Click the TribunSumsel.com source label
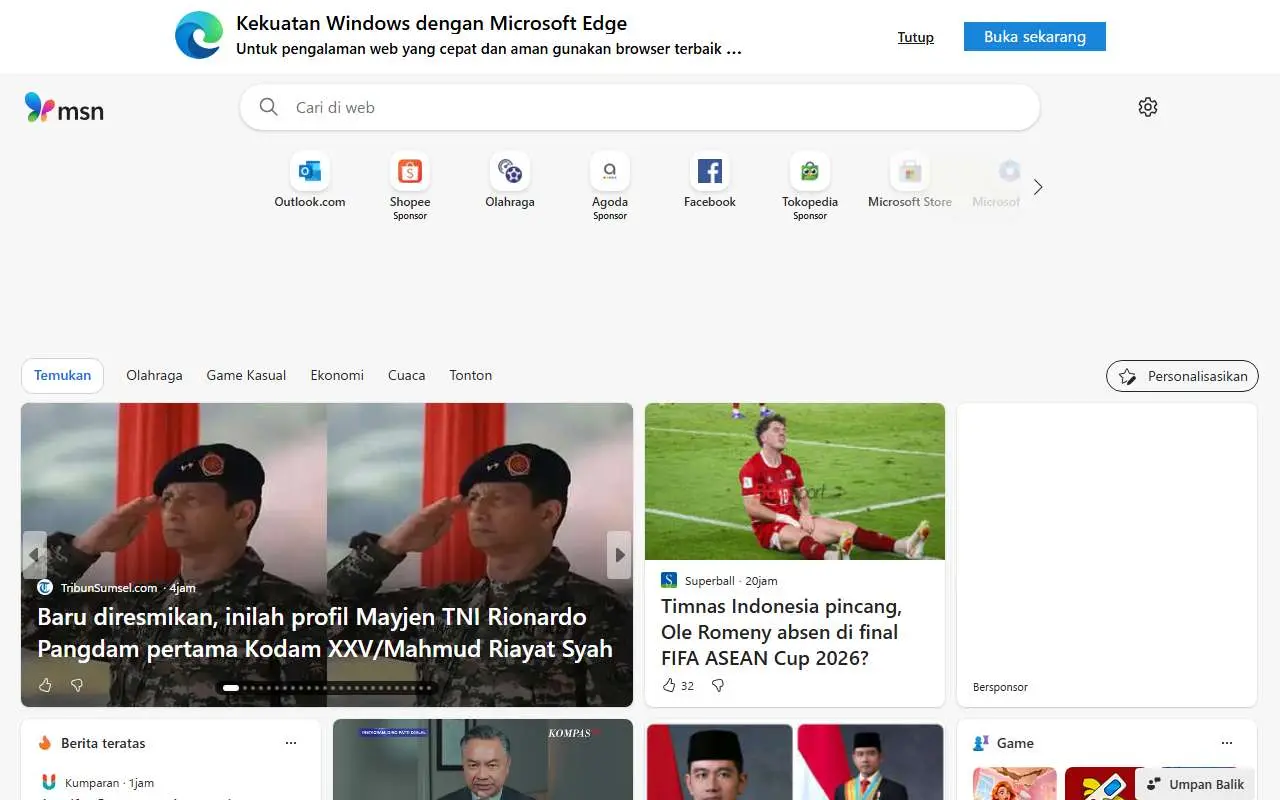This screenshot has height=800, width=1280. pos(109,588)
